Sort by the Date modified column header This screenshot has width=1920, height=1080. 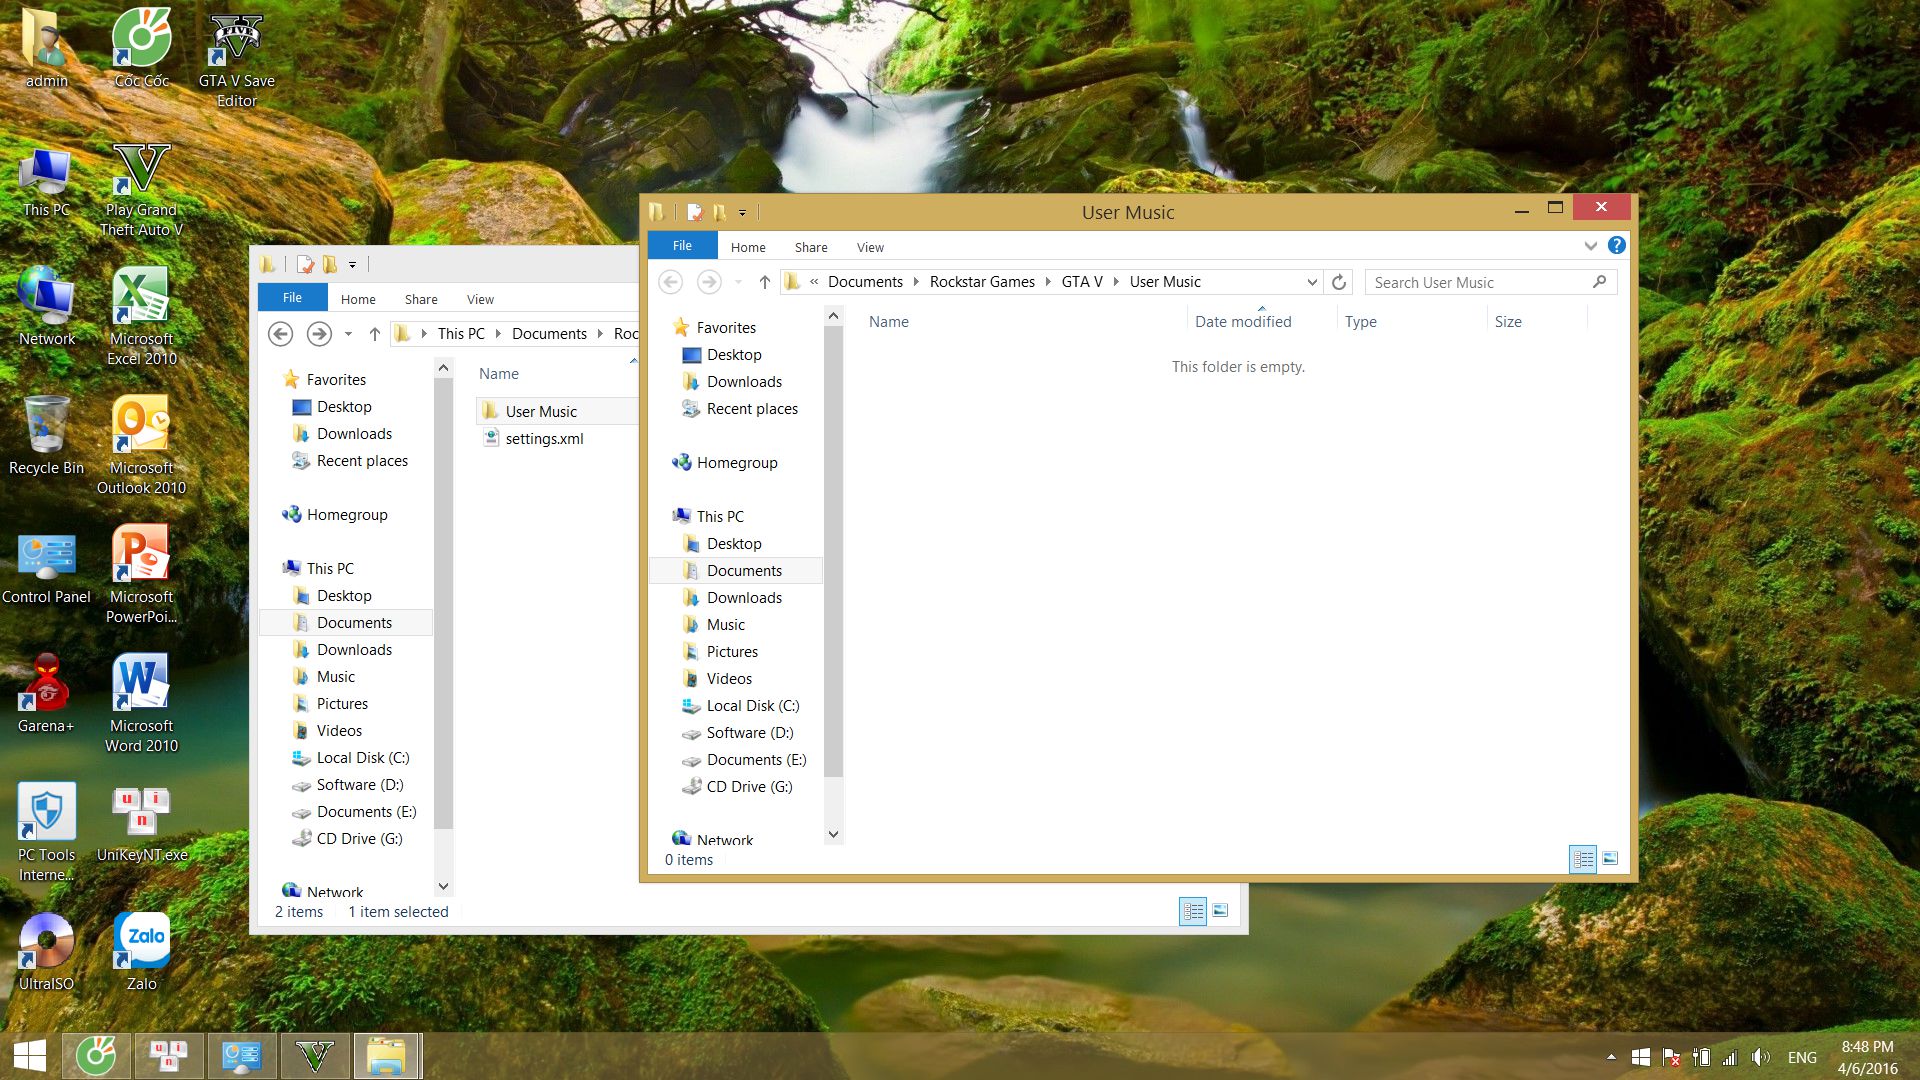1242,321
